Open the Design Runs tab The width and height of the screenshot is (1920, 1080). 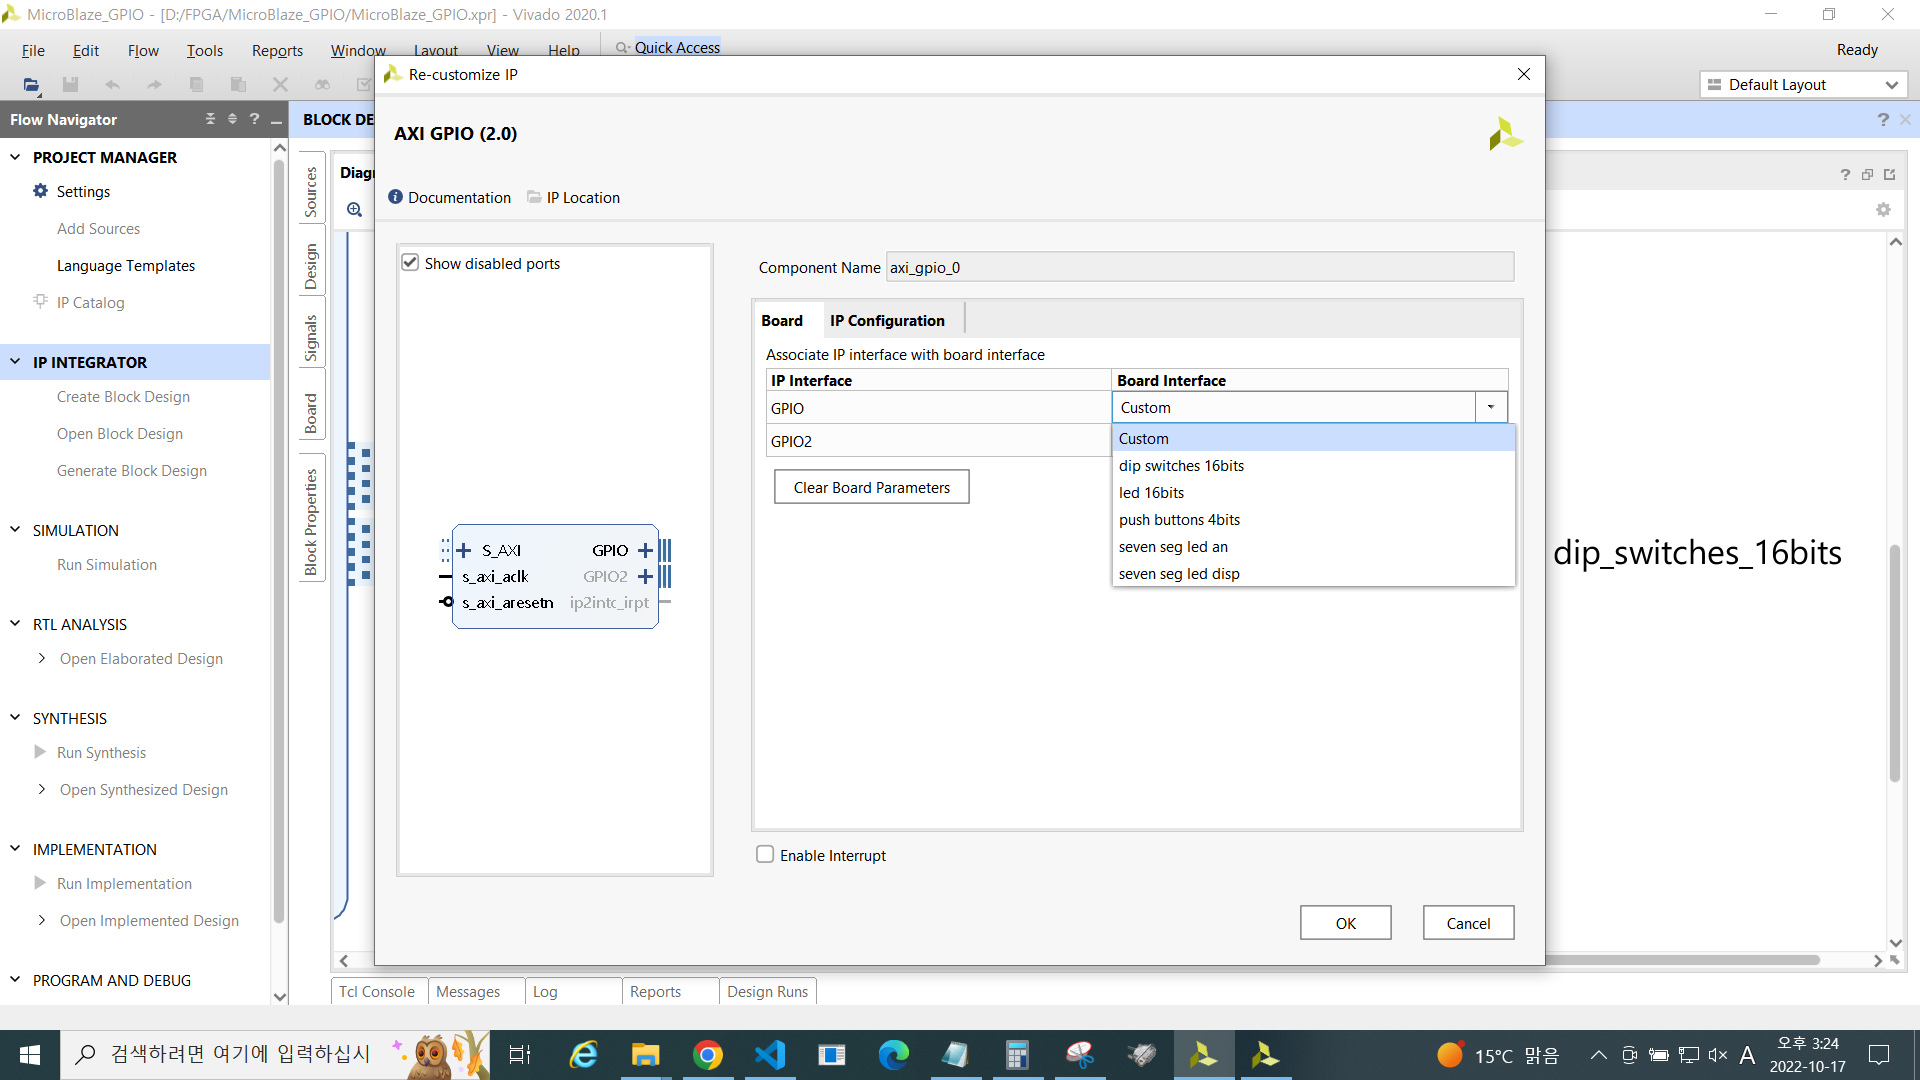tap(767, 991)
